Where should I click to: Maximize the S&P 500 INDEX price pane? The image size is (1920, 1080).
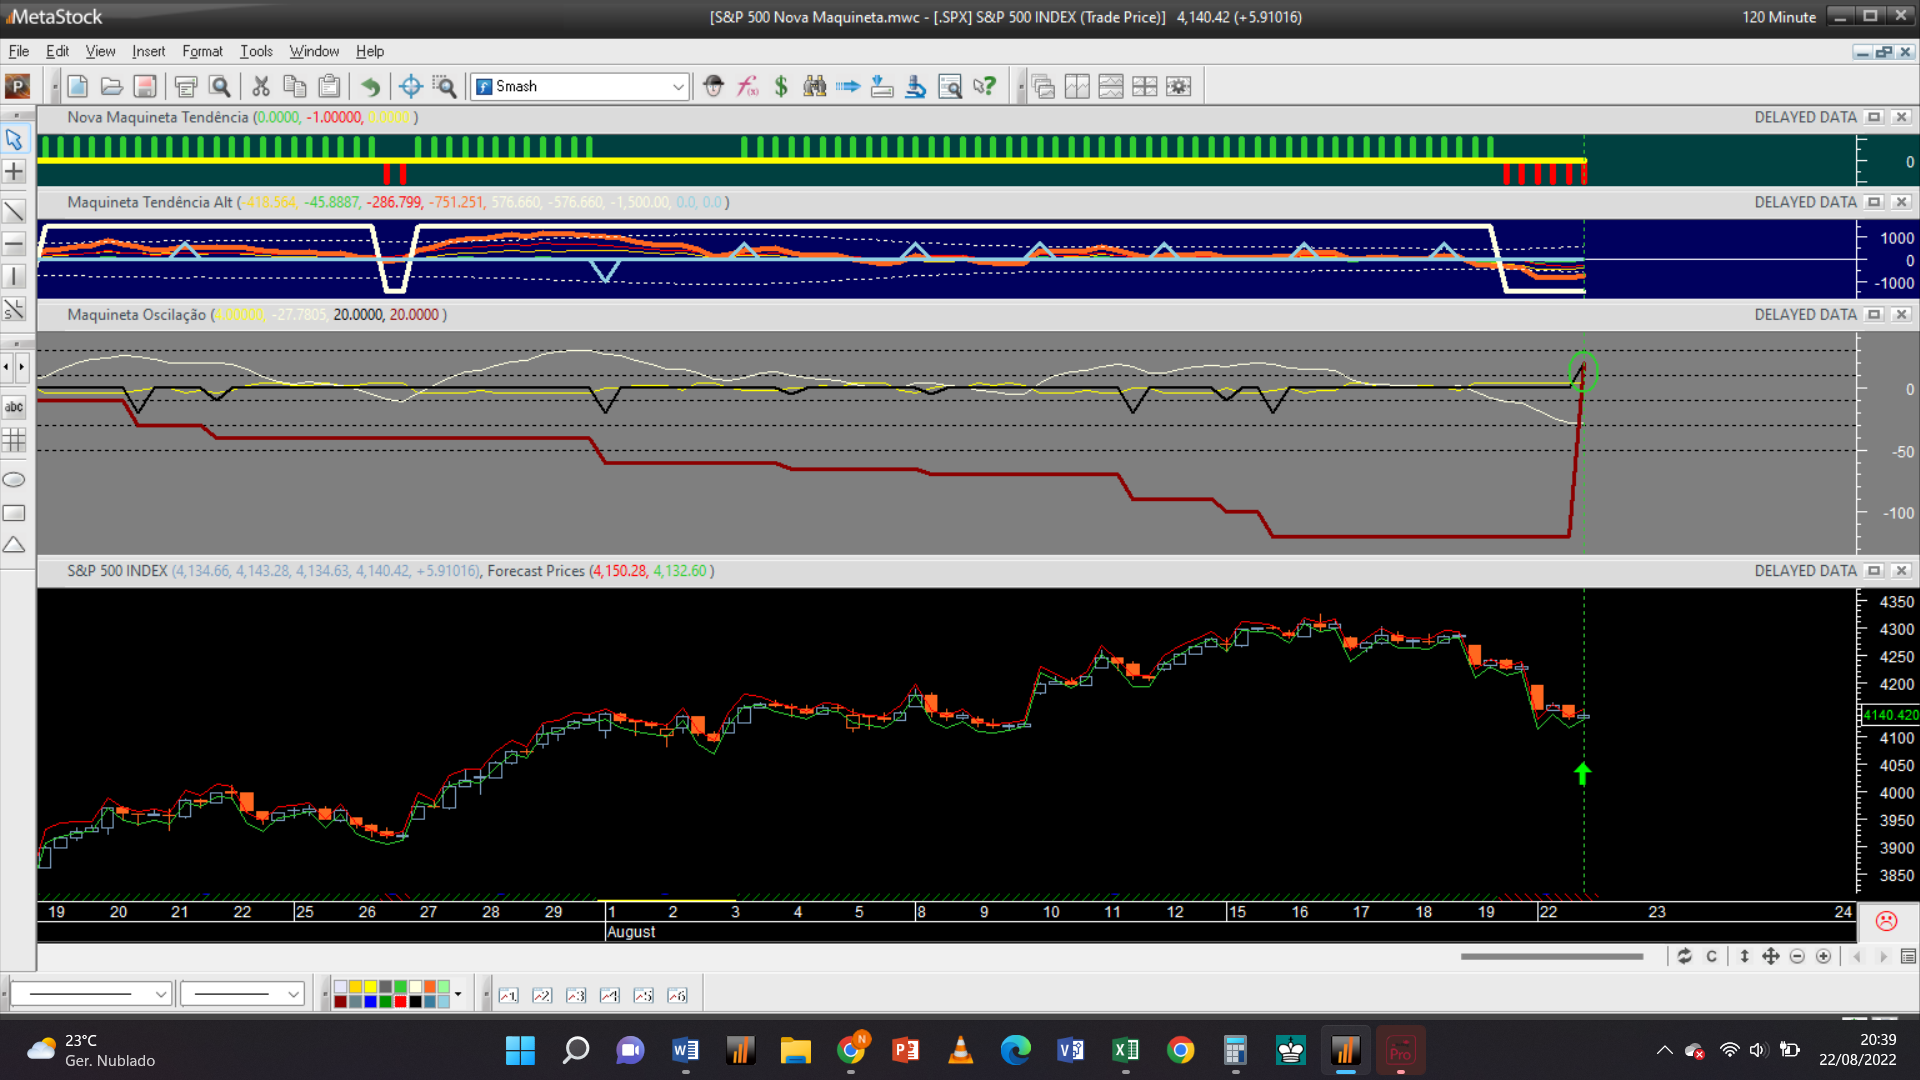point(1875,571)
